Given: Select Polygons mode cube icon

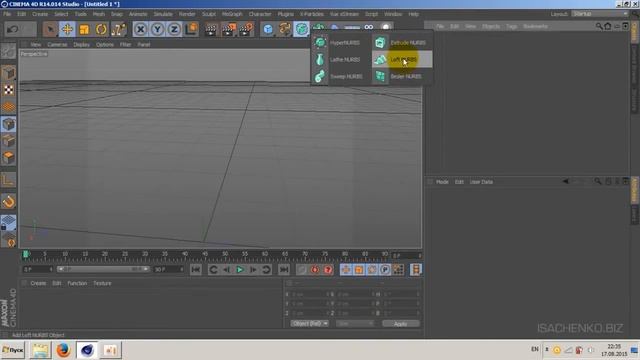Looking at the screenshot, I should (9, 158).
